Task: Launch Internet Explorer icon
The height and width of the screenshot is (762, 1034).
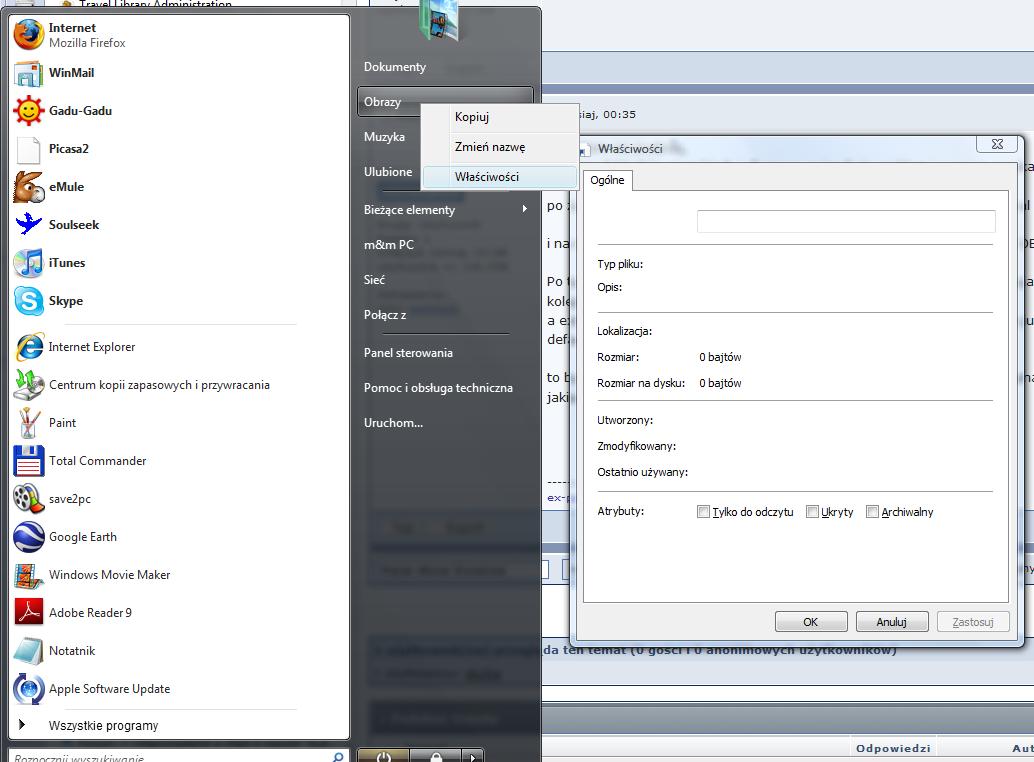Action: 28,347
